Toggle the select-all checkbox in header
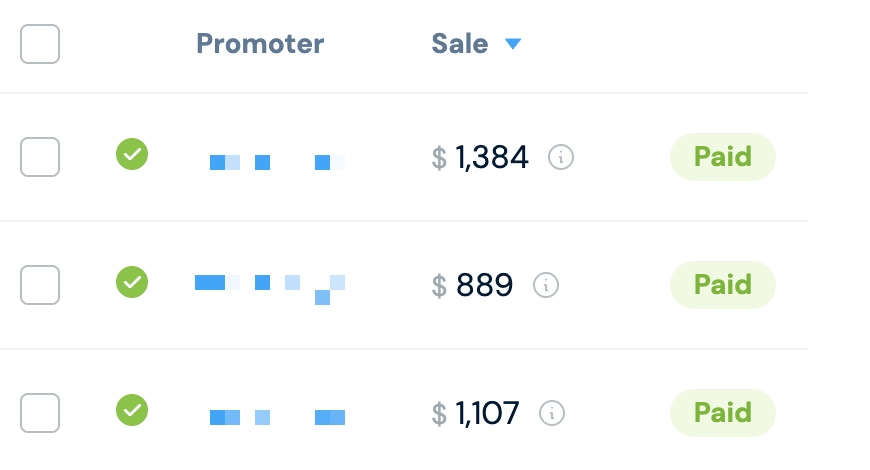The image size is (870, 470). (40, 44)
